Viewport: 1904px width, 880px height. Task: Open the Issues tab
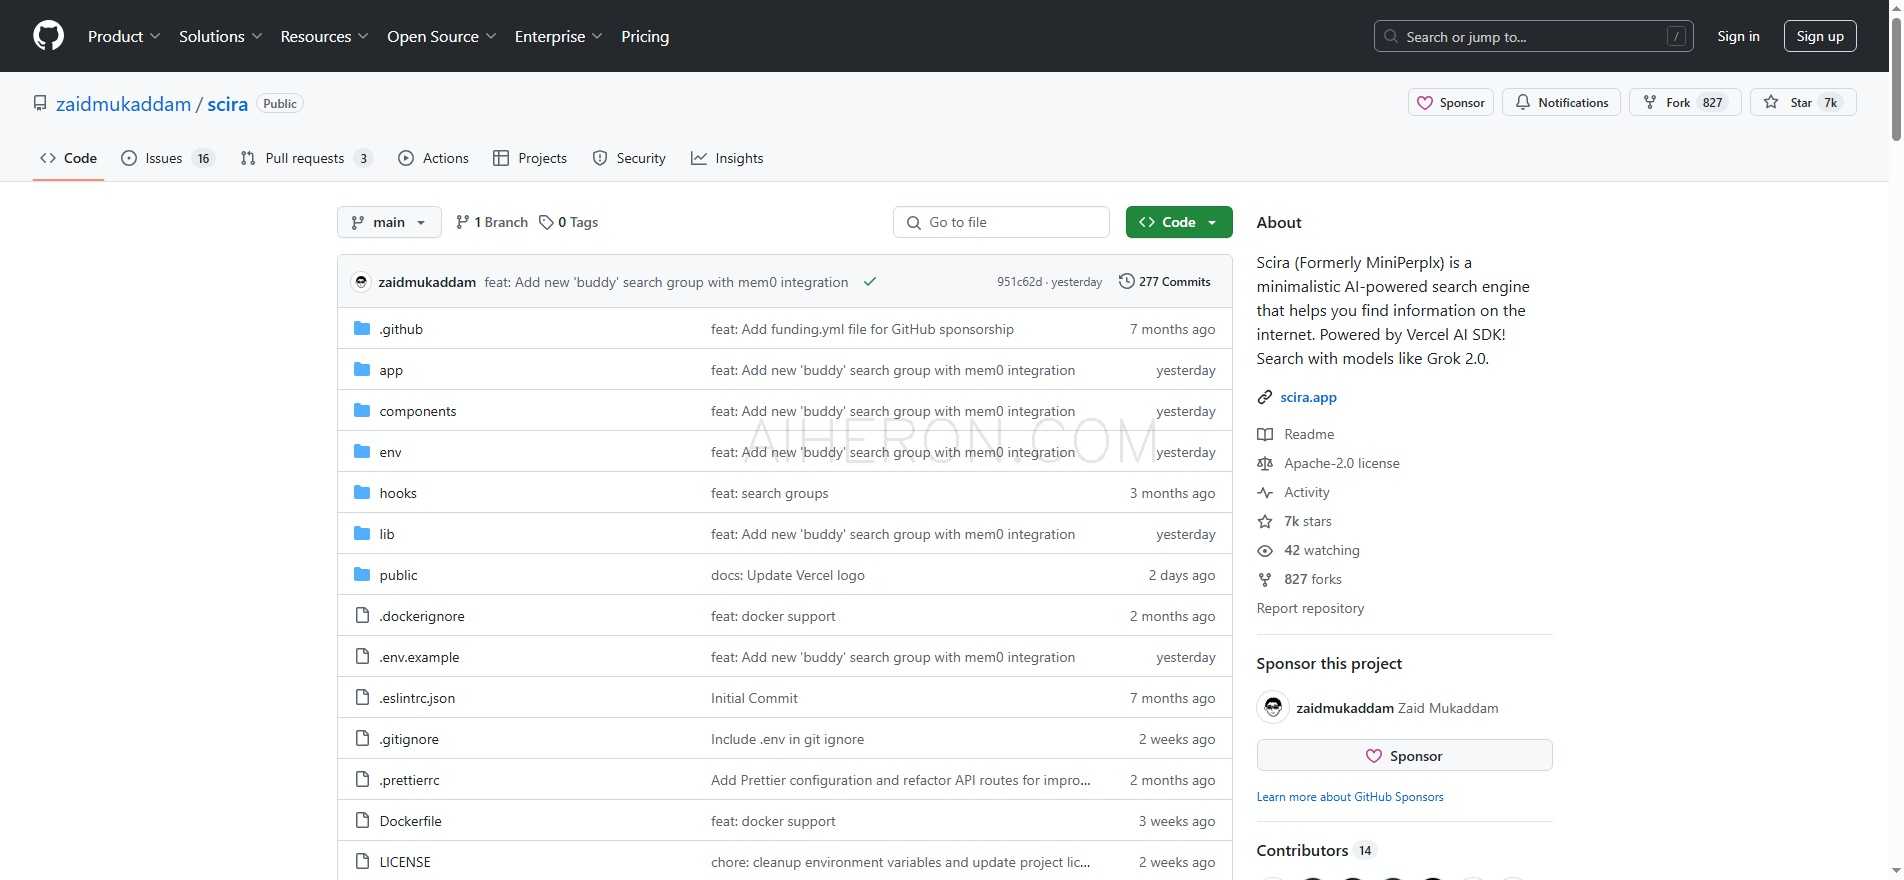click(x=167, y=158)
